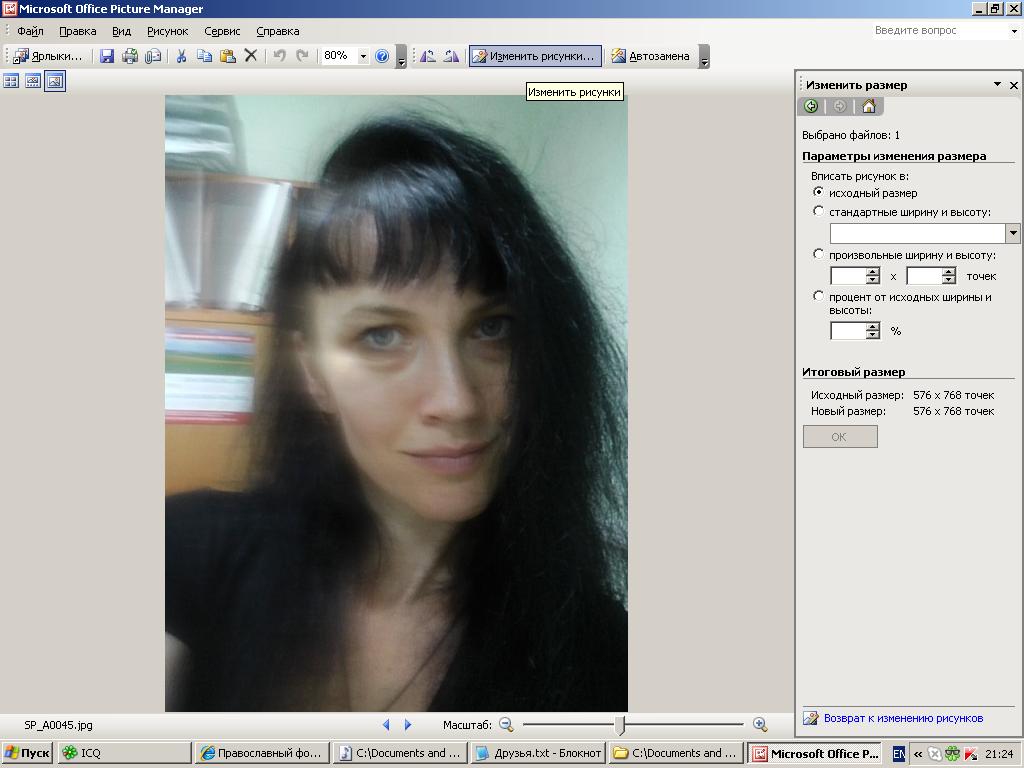Click the EN language indicator in tray

899,754
